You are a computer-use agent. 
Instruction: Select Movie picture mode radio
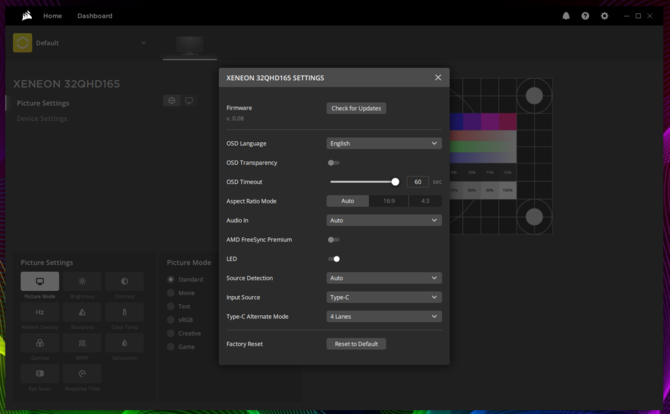[170, 293]
